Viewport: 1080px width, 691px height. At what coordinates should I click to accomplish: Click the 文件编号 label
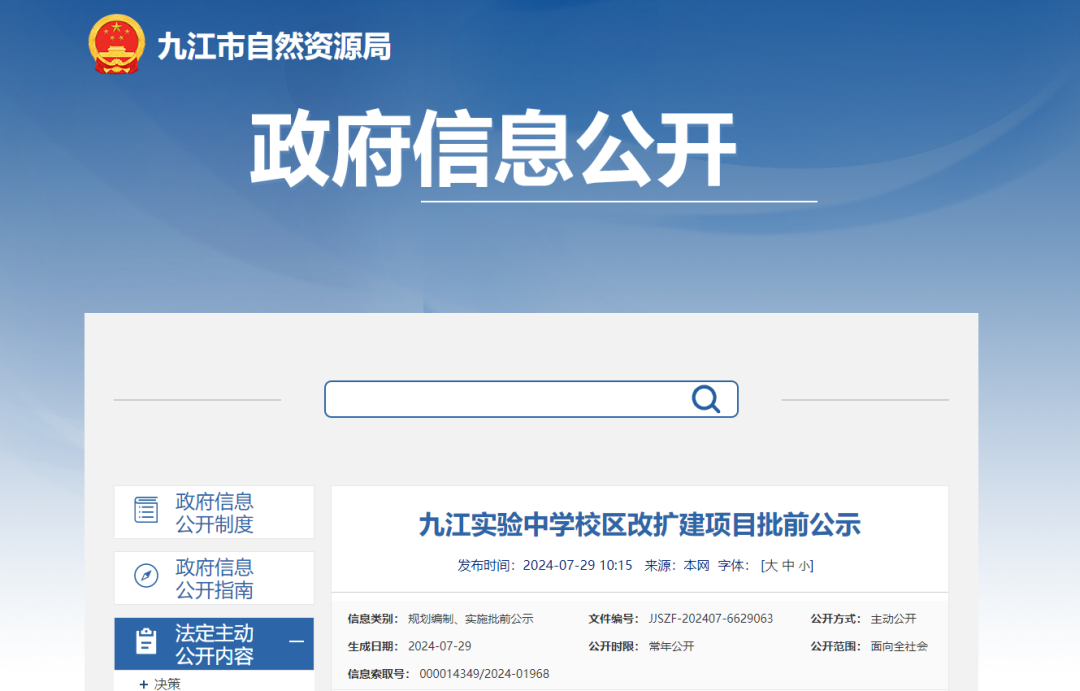tap(613, 619)
